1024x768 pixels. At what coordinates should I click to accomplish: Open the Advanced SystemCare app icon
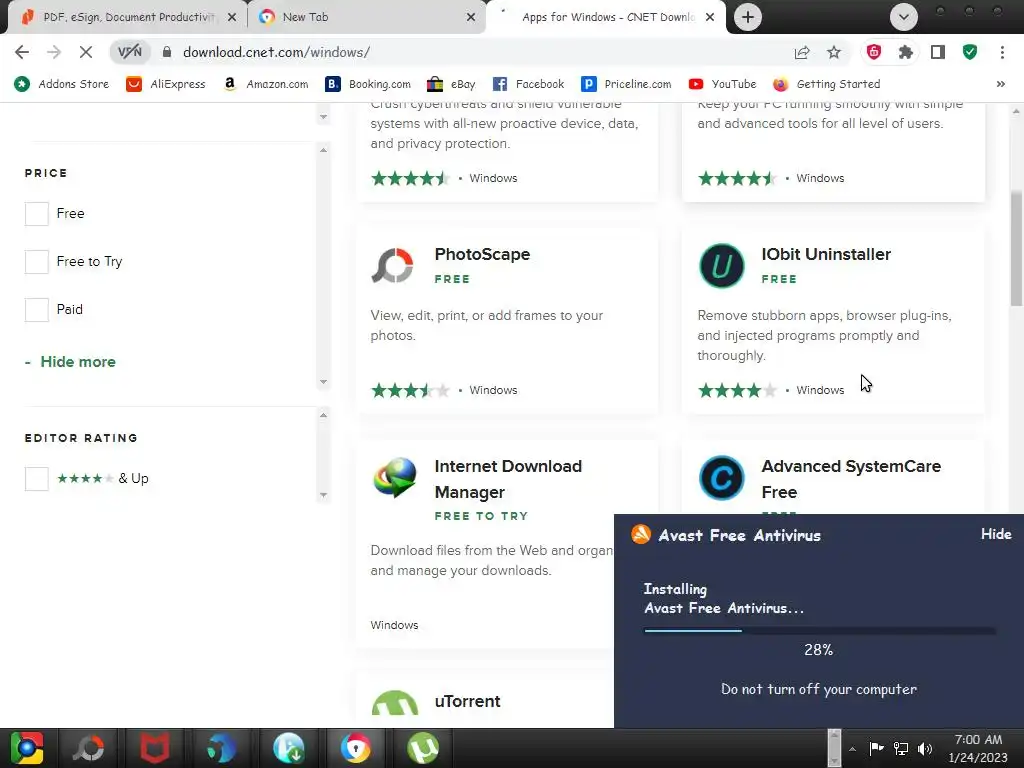coord(722,477)
